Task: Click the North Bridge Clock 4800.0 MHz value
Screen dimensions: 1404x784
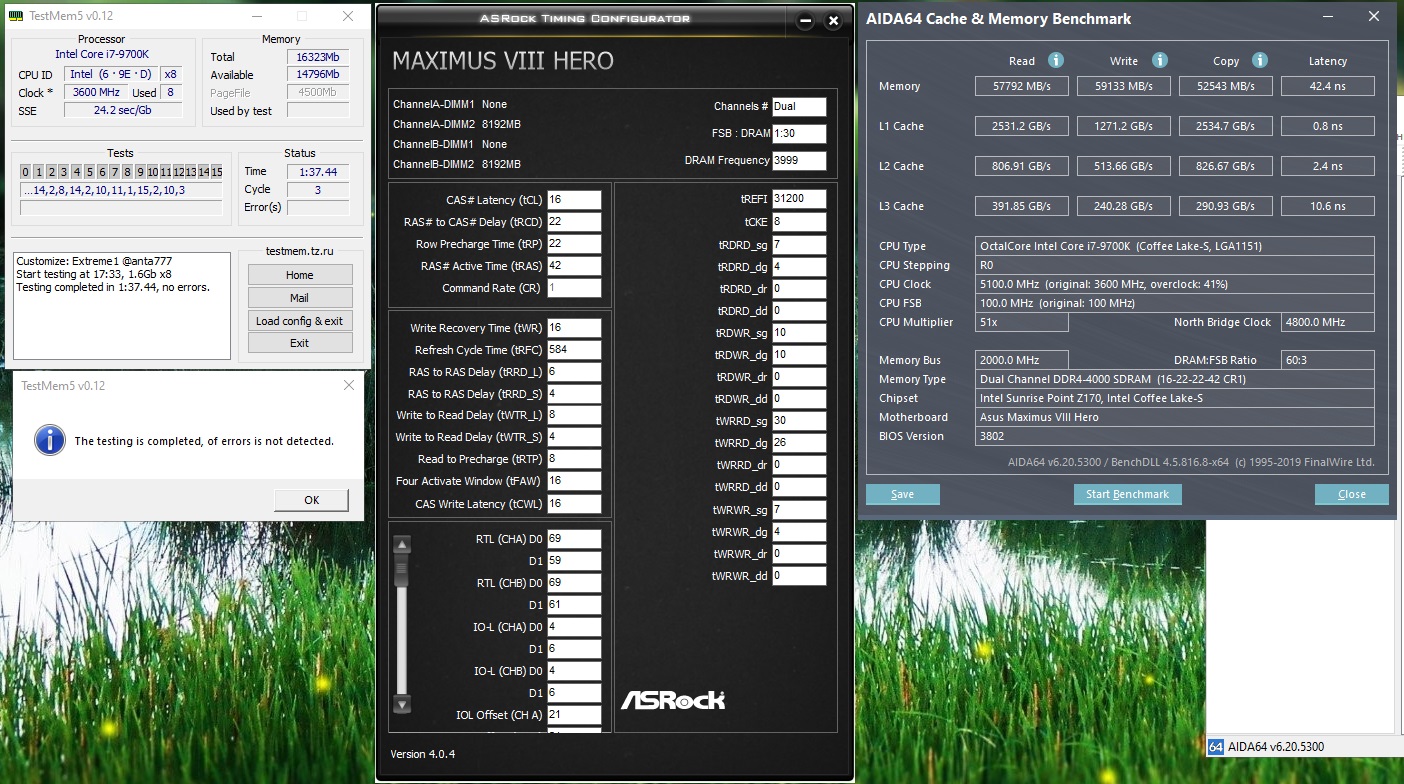Action: pos(1326,322)
